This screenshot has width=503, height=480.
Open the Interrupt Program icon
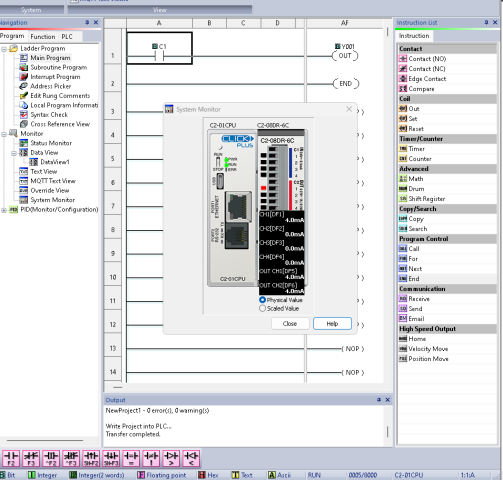pos(24,77)
